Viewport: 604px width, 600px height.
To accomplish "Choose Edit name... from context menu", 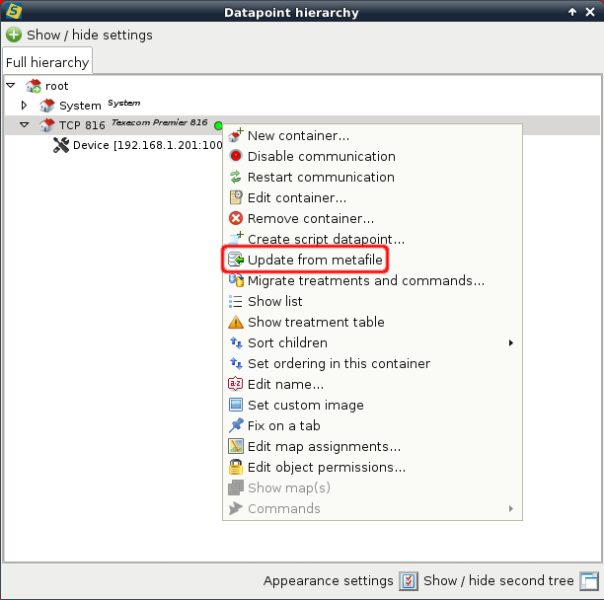I will 285,384.
